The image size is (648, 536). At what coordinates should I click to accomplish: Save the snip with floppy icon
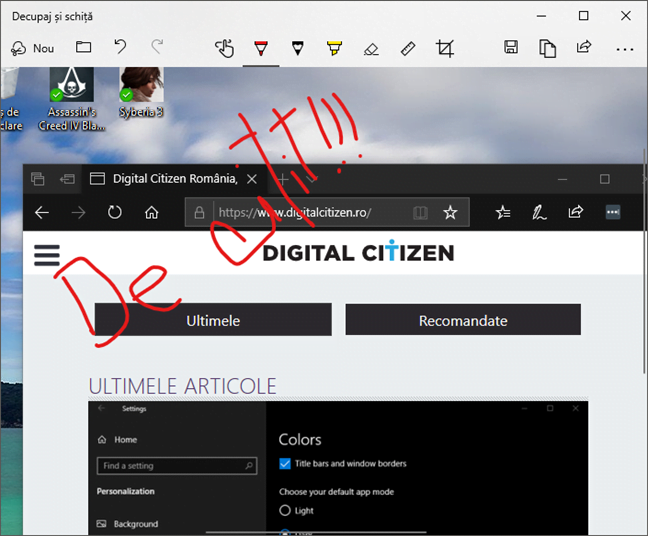click(x=511, y=47)
